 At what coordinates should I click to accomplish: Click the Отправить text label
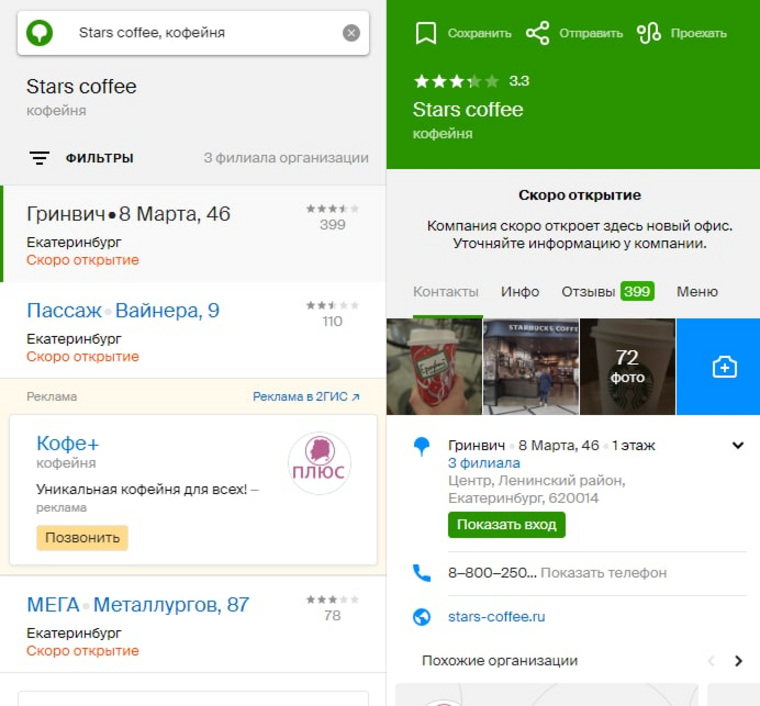tap(591, 33)
